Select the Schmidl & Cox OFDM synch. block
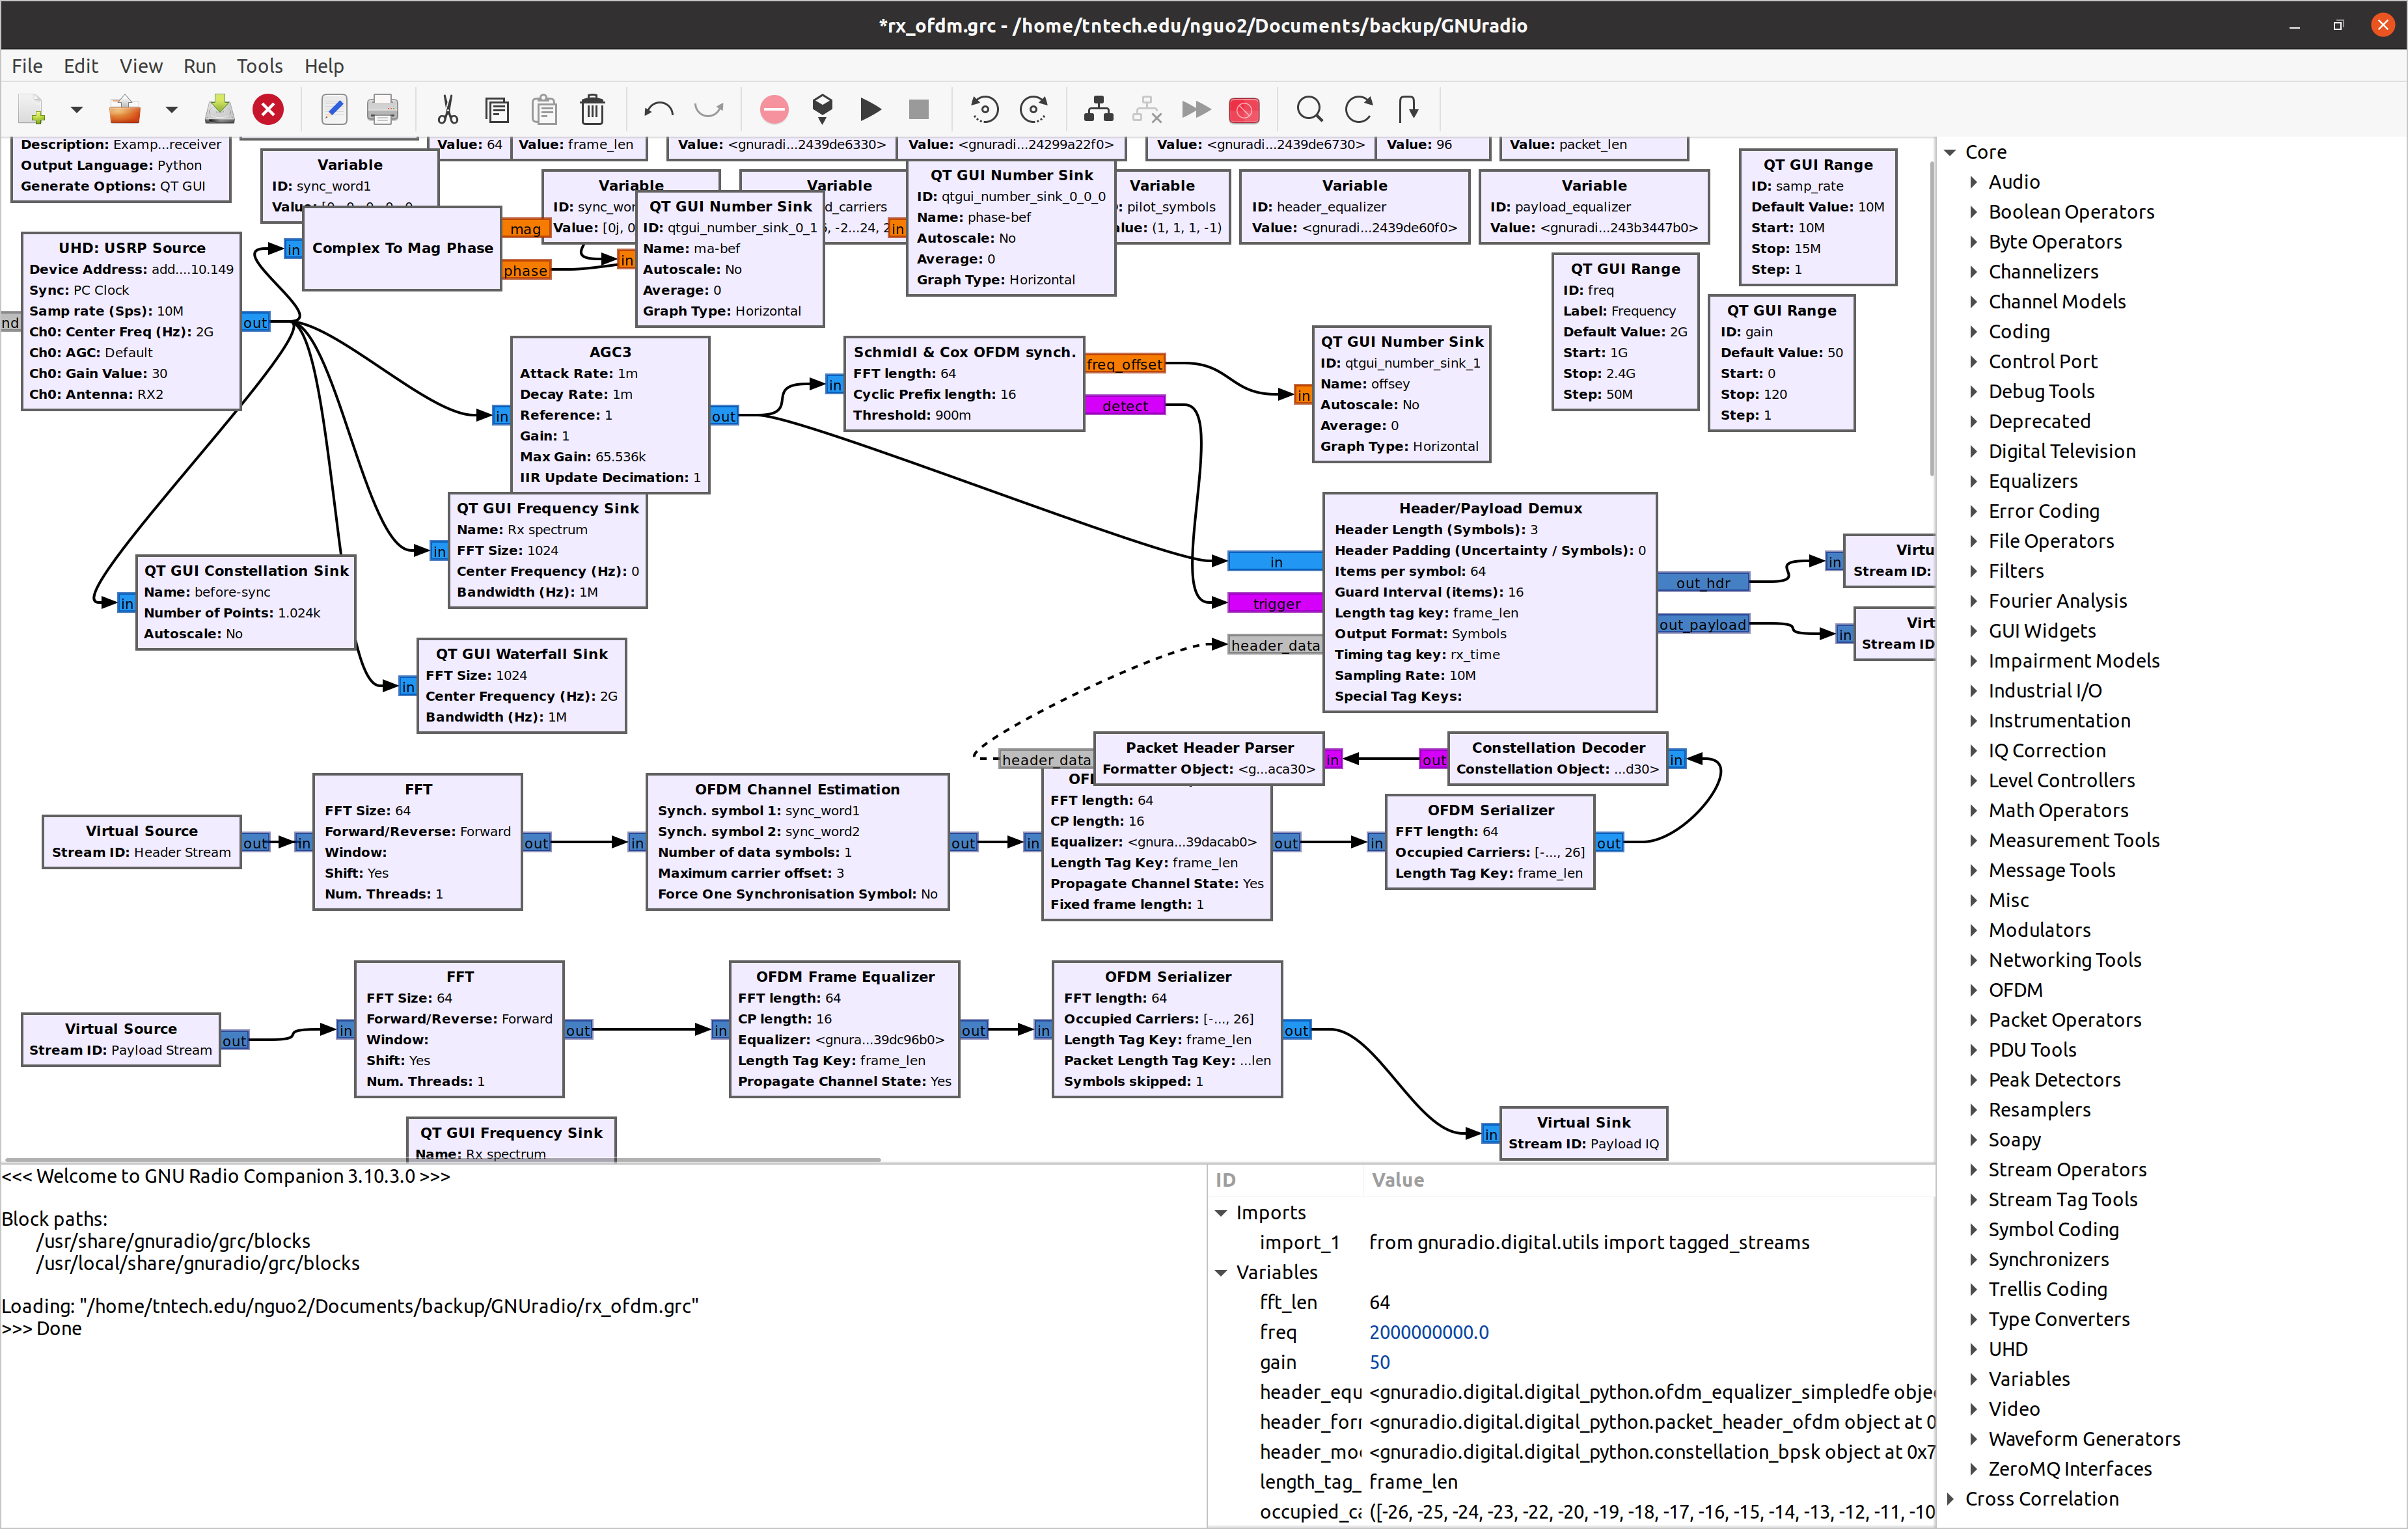The height and width of the screenshot is (1529, 2408). pyautogui.click(x=964, y=383)
